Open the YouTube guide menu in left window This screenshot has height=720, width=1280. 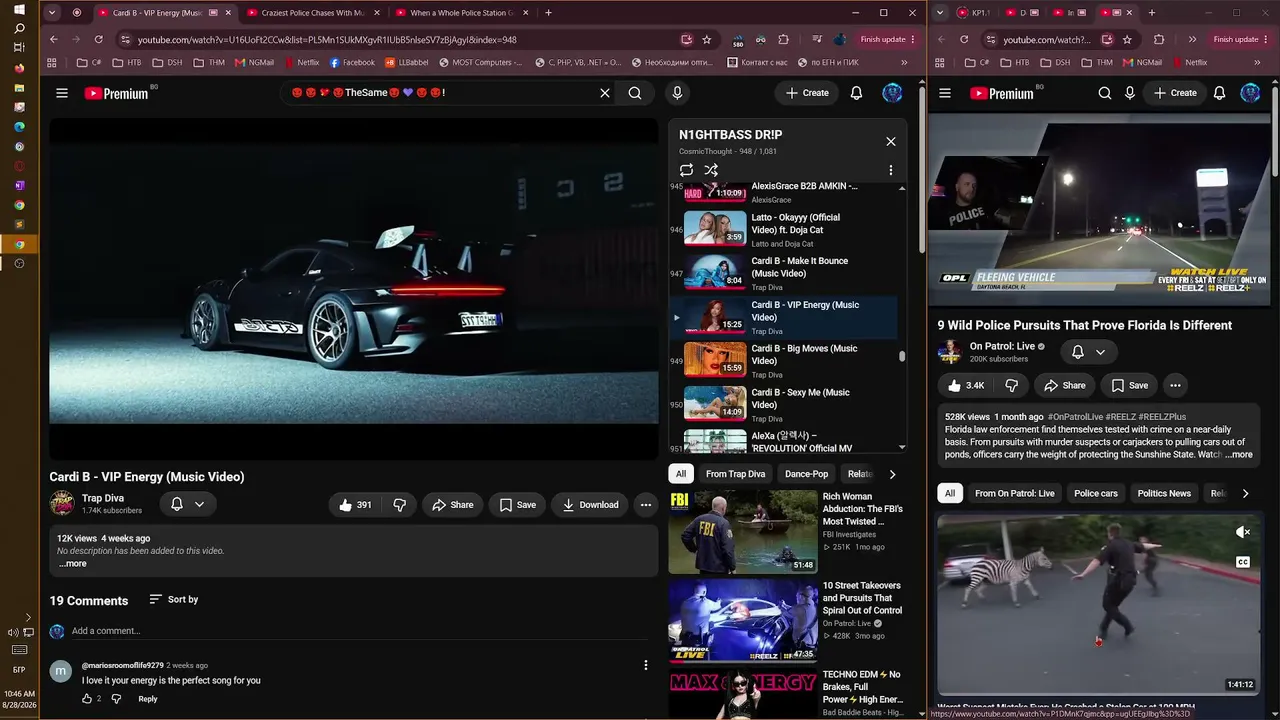[62, 93]
